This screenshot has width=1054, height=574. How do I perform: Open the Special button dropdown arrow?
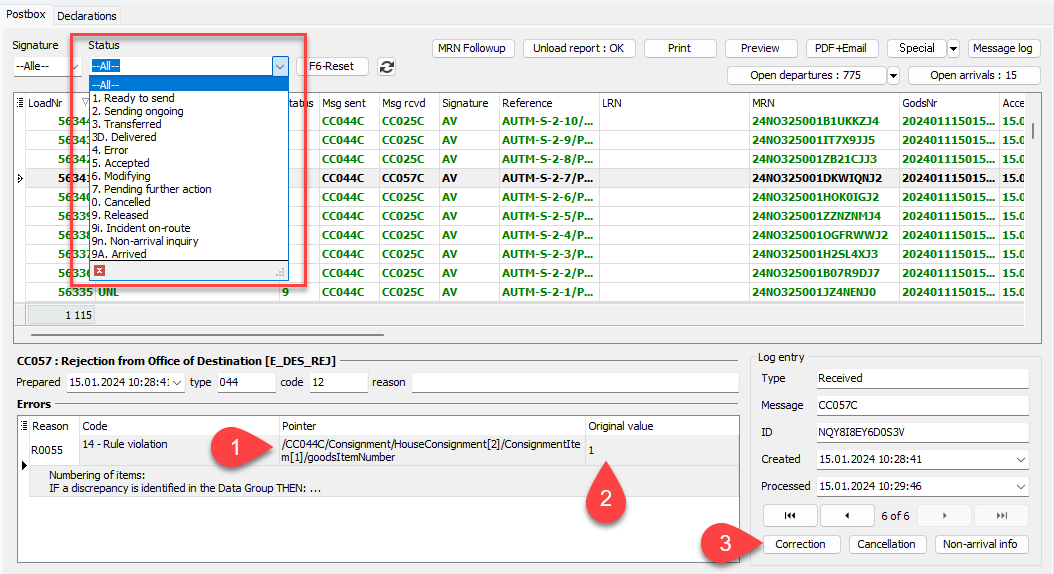pyautogui.click(x=953, y=48)
